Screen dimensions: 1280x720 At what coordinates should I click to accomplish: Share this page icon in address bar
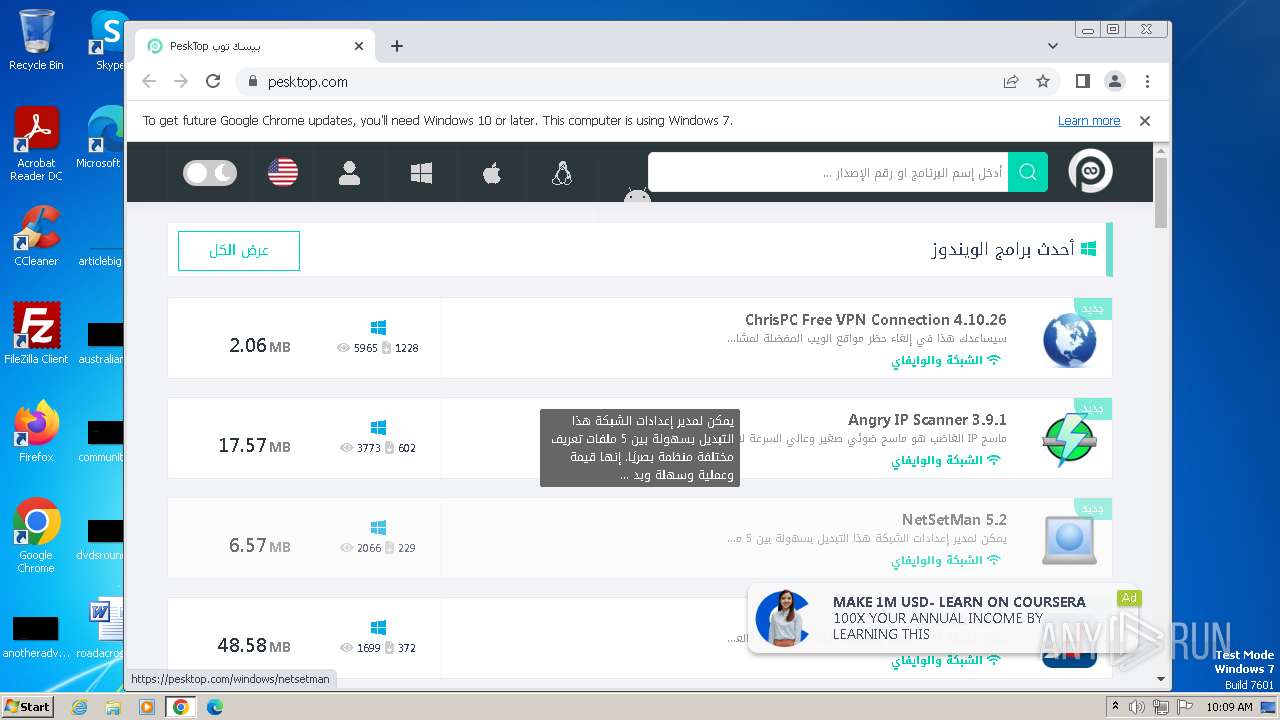[x=1011, y=82]
